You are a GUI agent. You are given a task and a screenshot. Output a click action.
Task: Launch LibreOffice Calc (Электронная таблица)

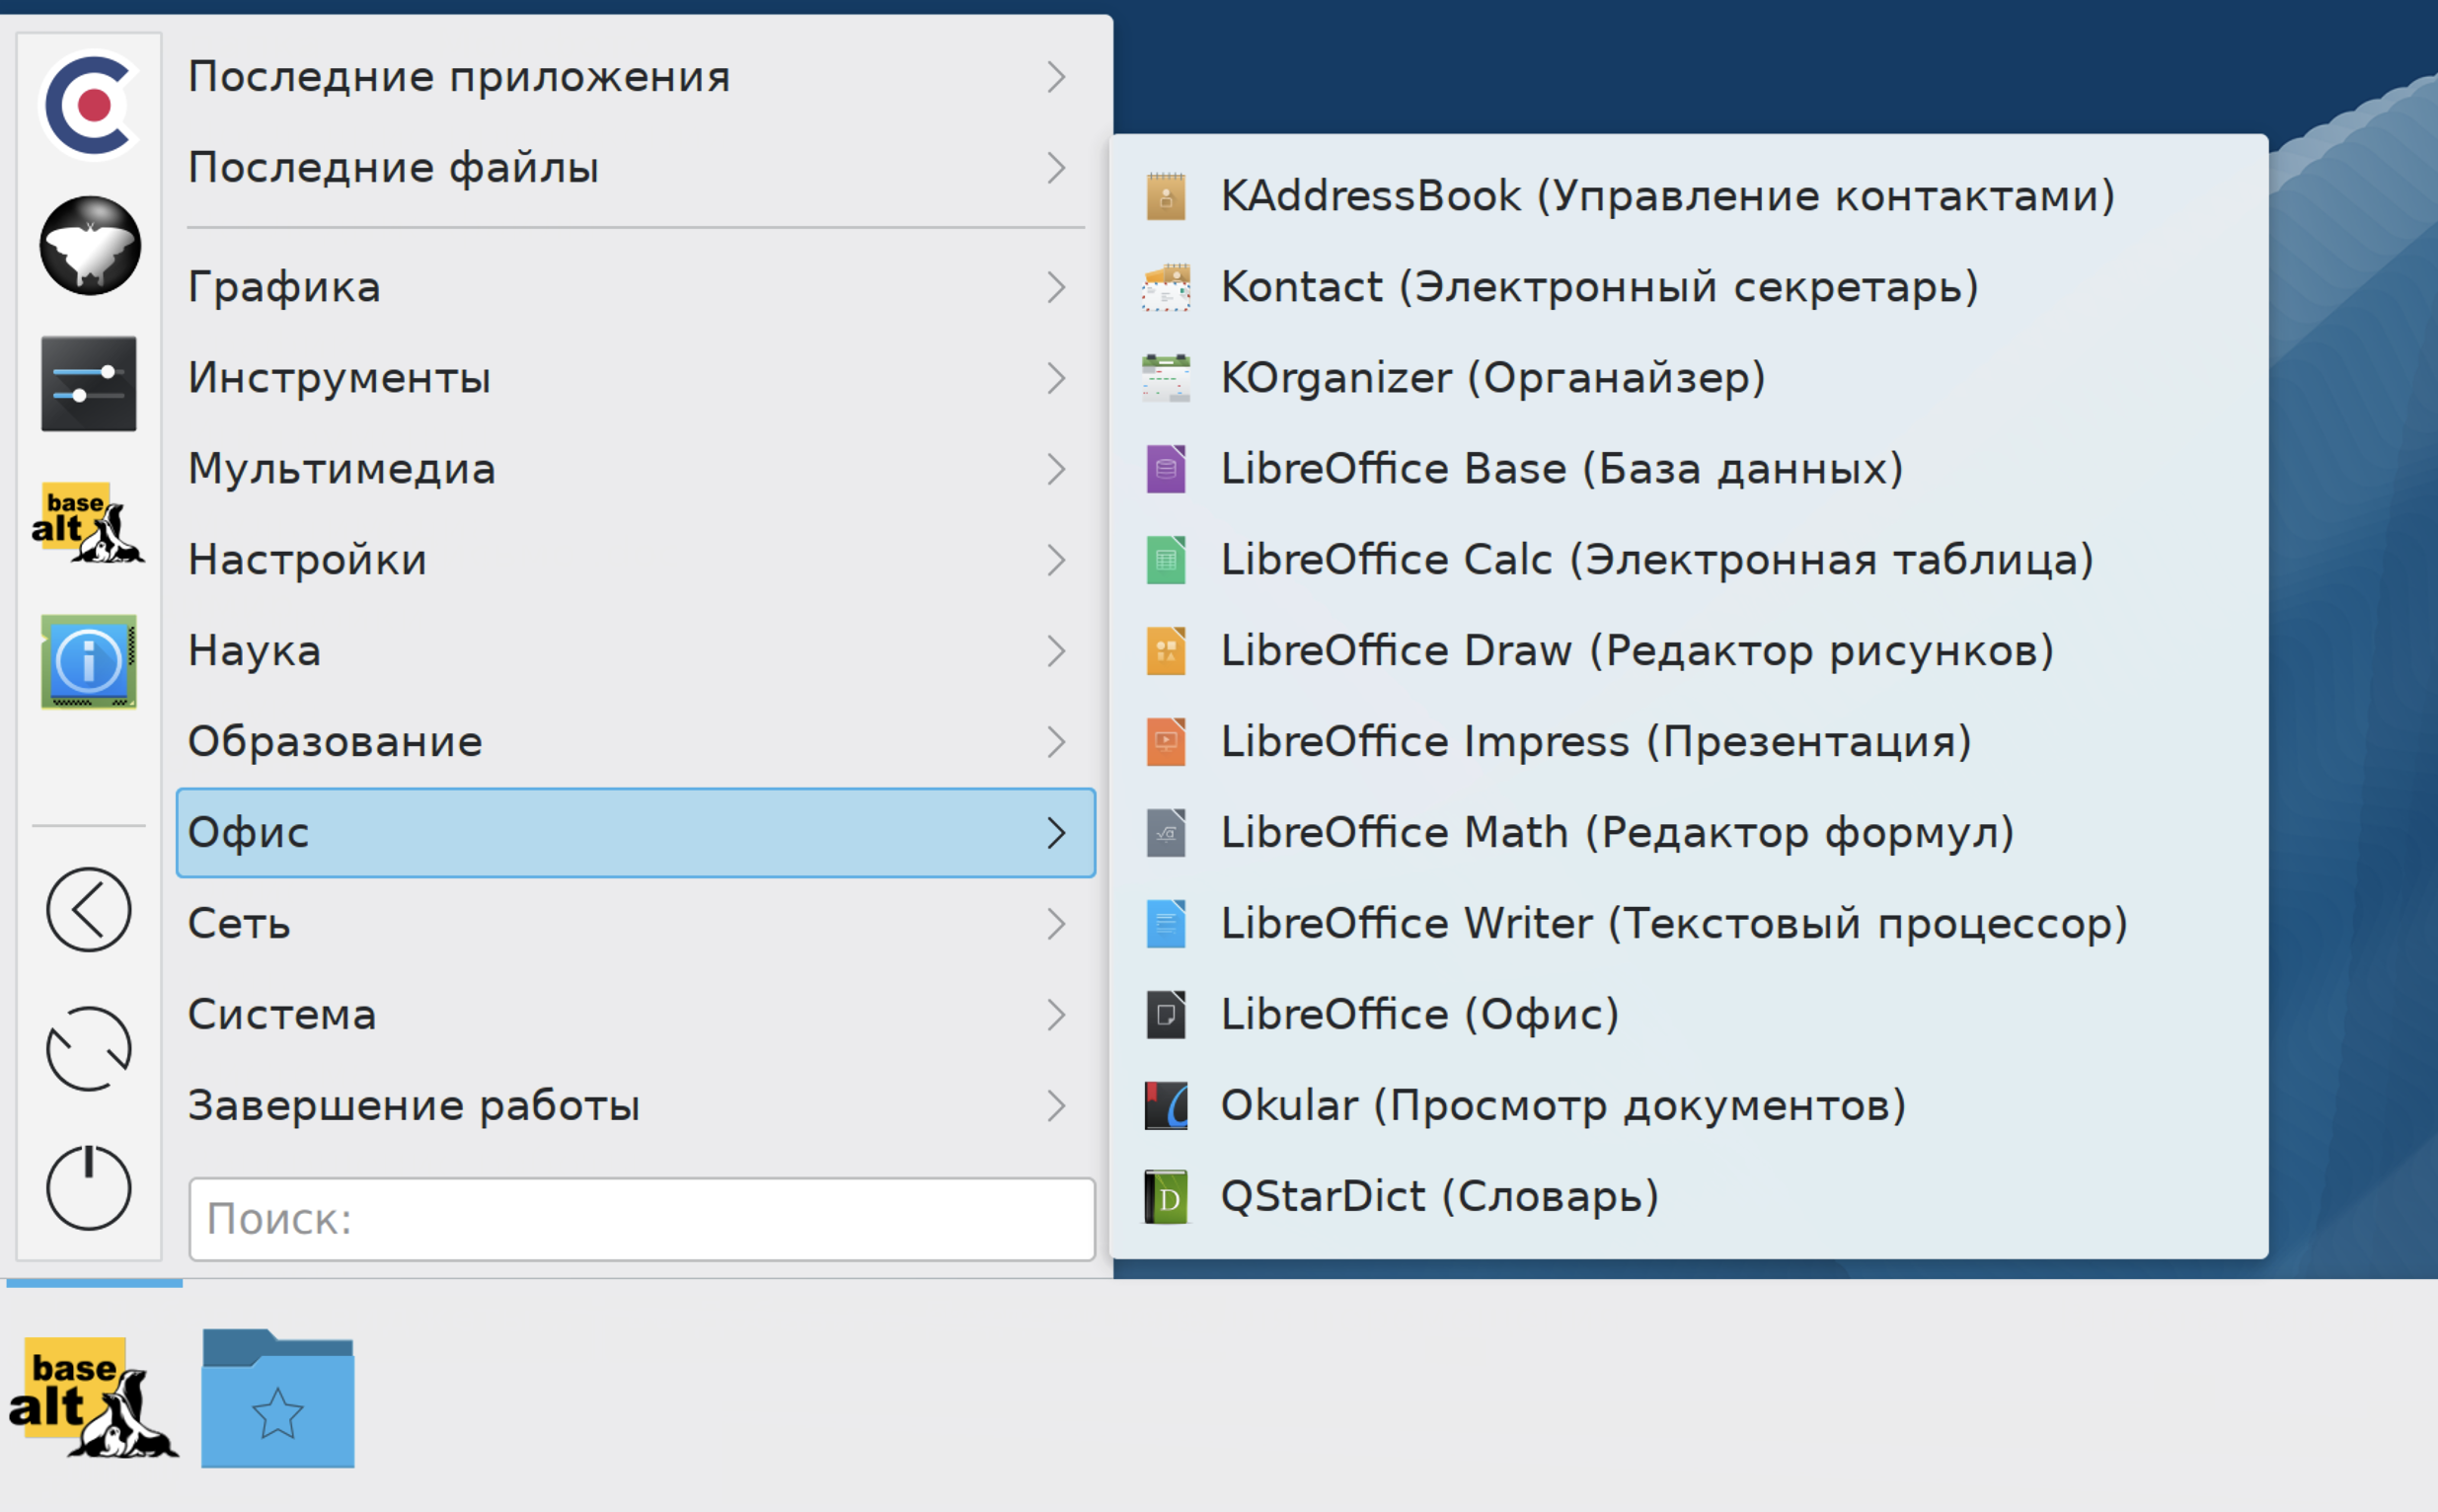coord(1689,560)
